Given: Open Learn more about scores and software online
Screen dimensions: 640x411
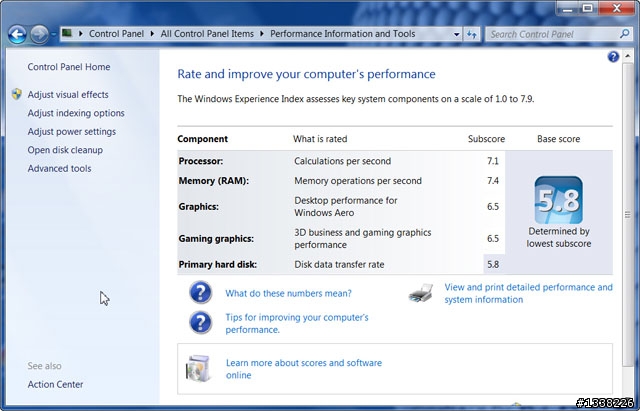Looking at the screenshot, I should click(304, 369).
